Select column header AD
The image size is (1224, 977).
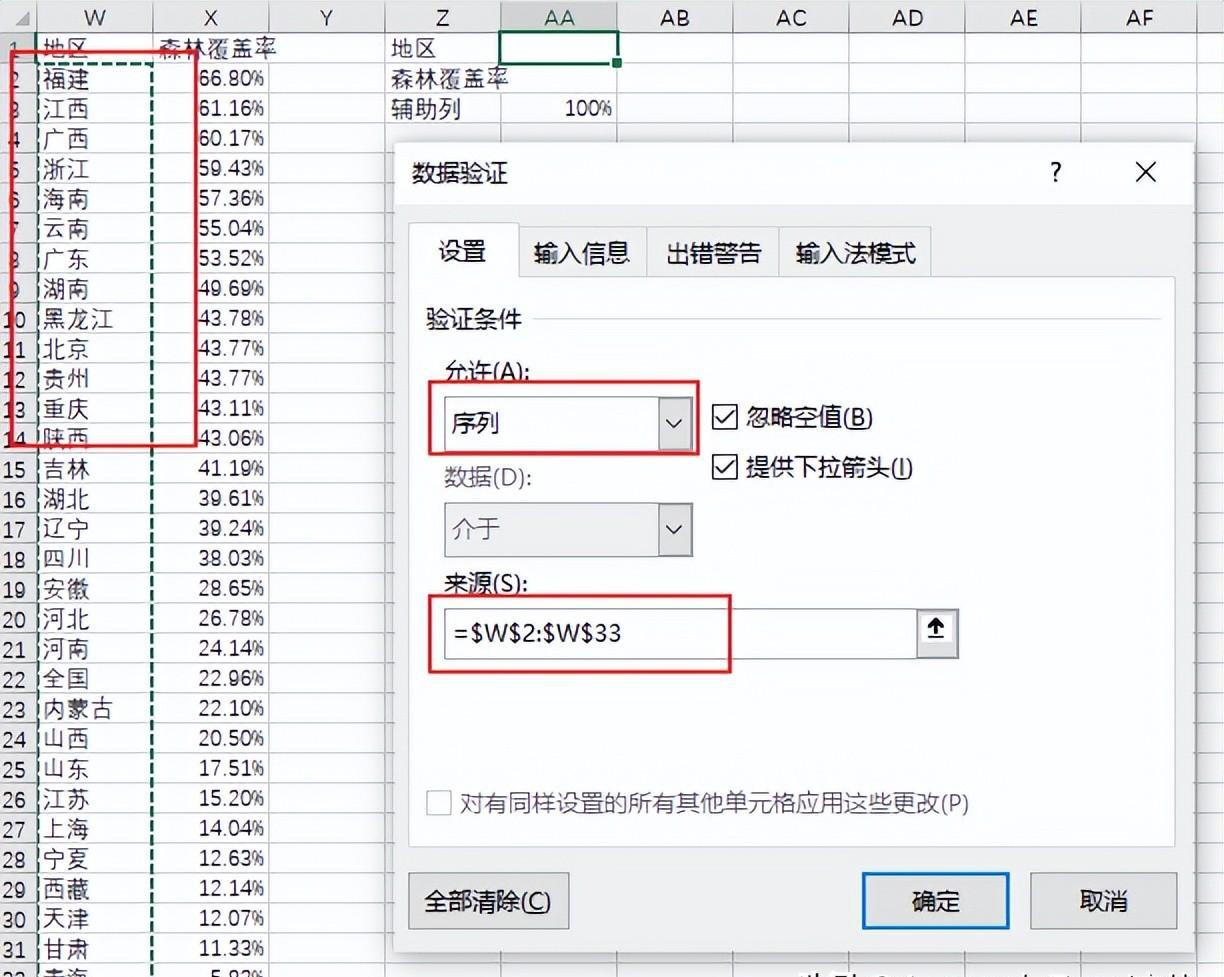tap(907, 17)
